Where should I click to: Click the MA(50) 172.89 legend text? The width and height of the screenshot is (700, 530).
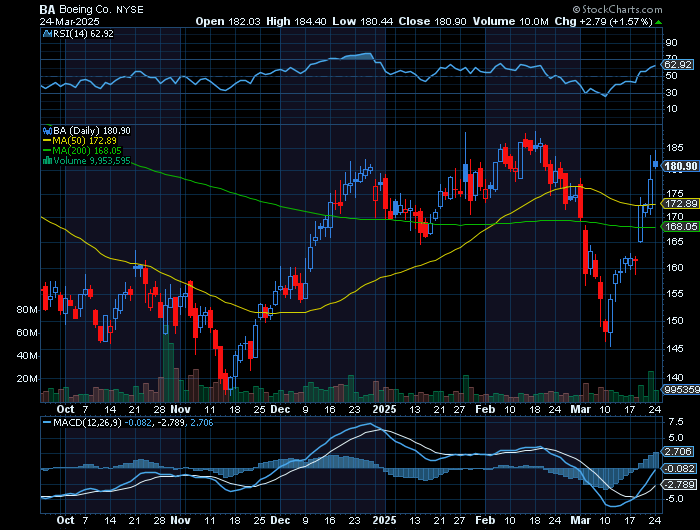pyautogui.click(x=84, y=141)
